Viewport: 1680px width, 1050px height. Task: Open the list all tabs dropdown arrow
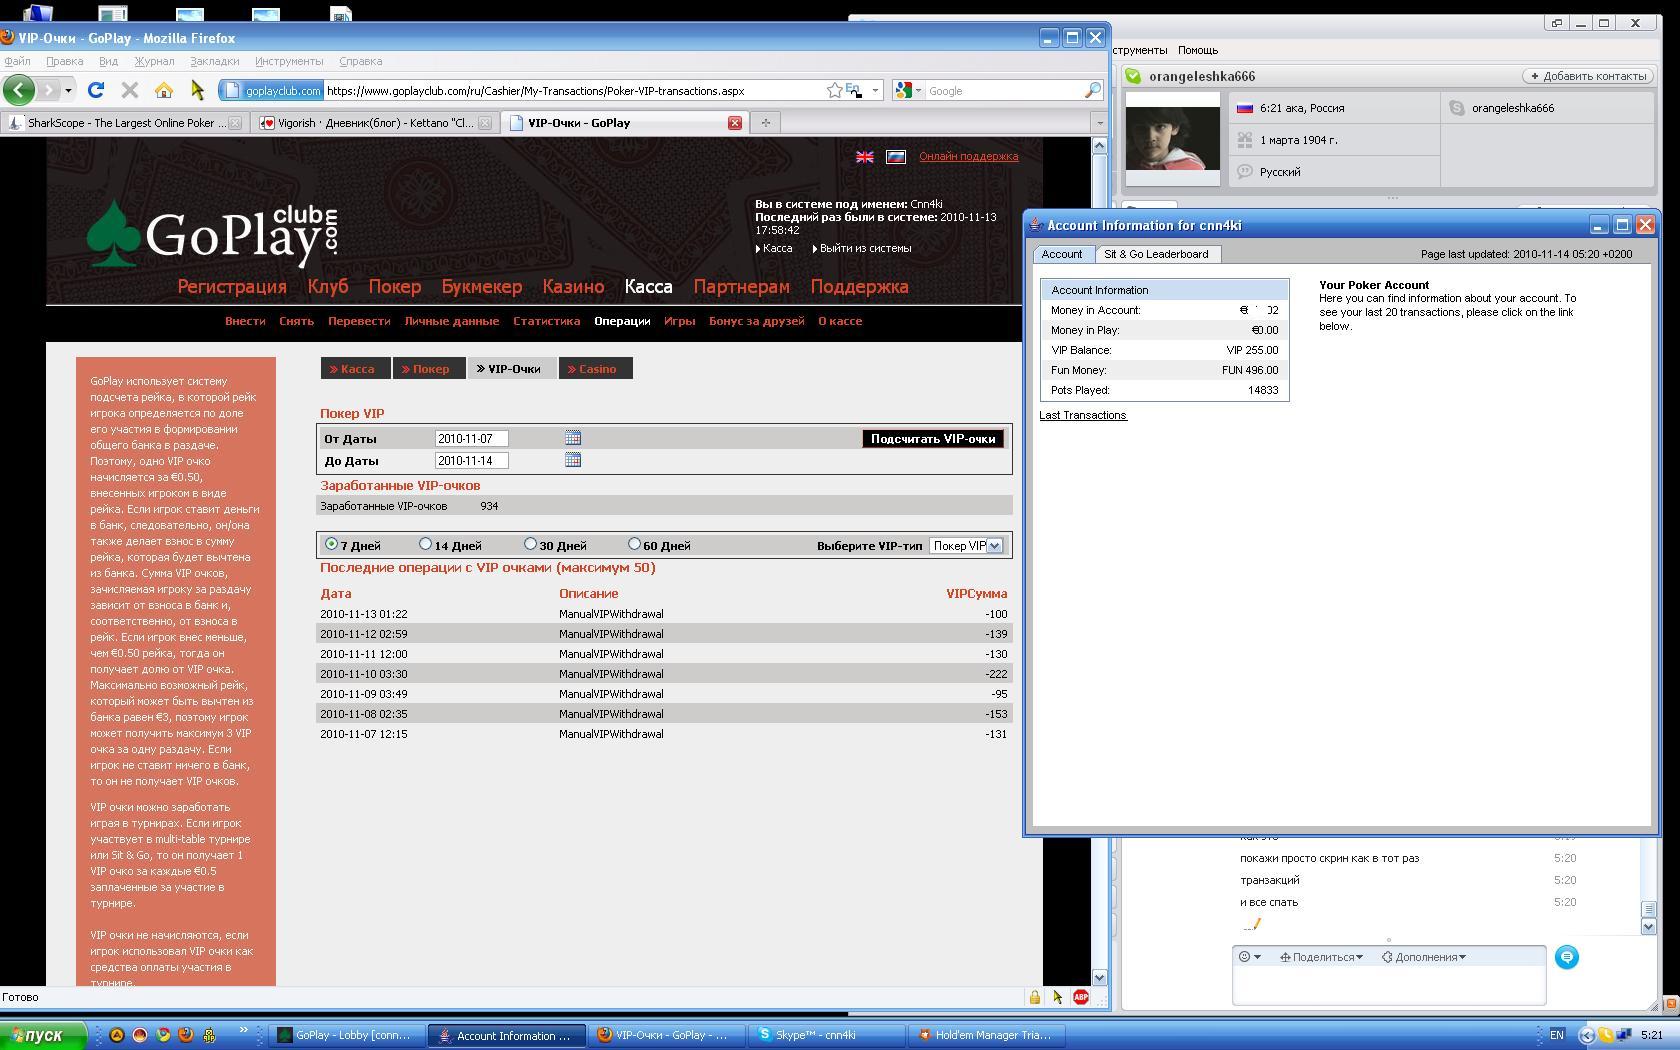pos(1100,122)
